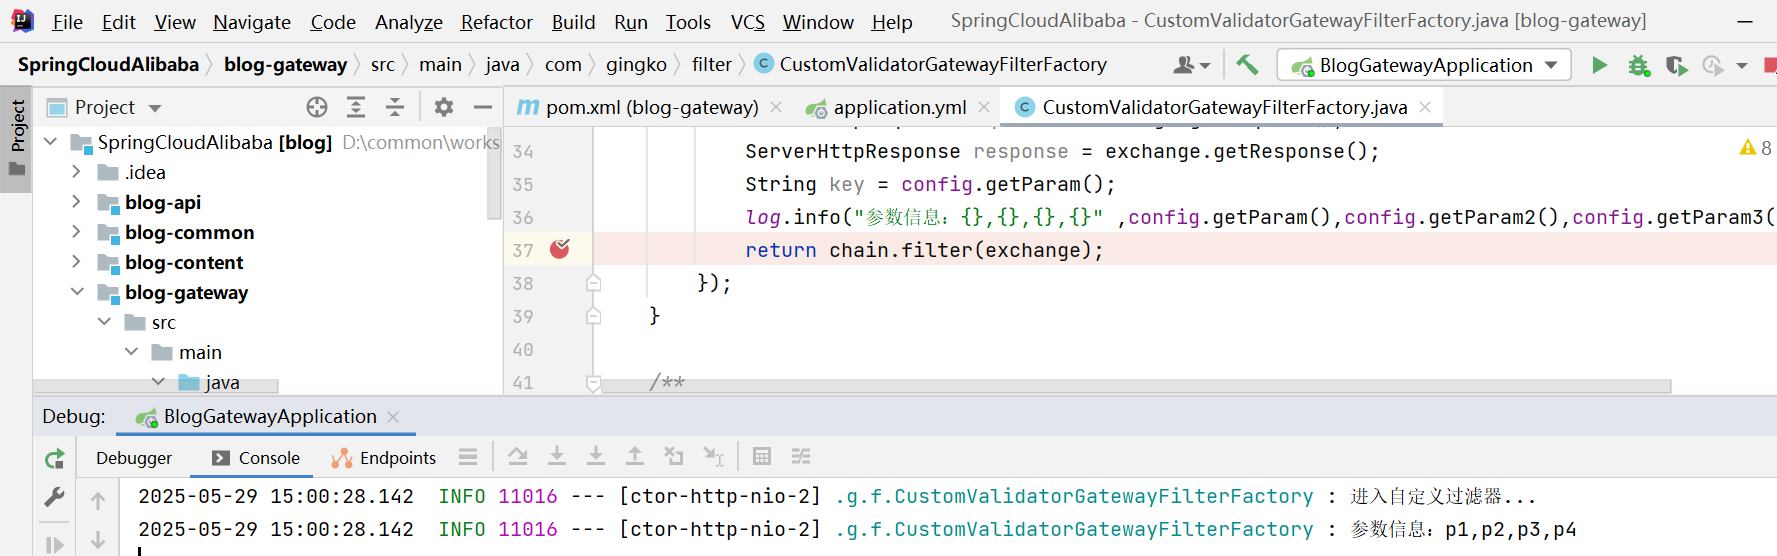
Task: Run BlogGatewayApplication with green play icon
Action: click(1599, 65)
